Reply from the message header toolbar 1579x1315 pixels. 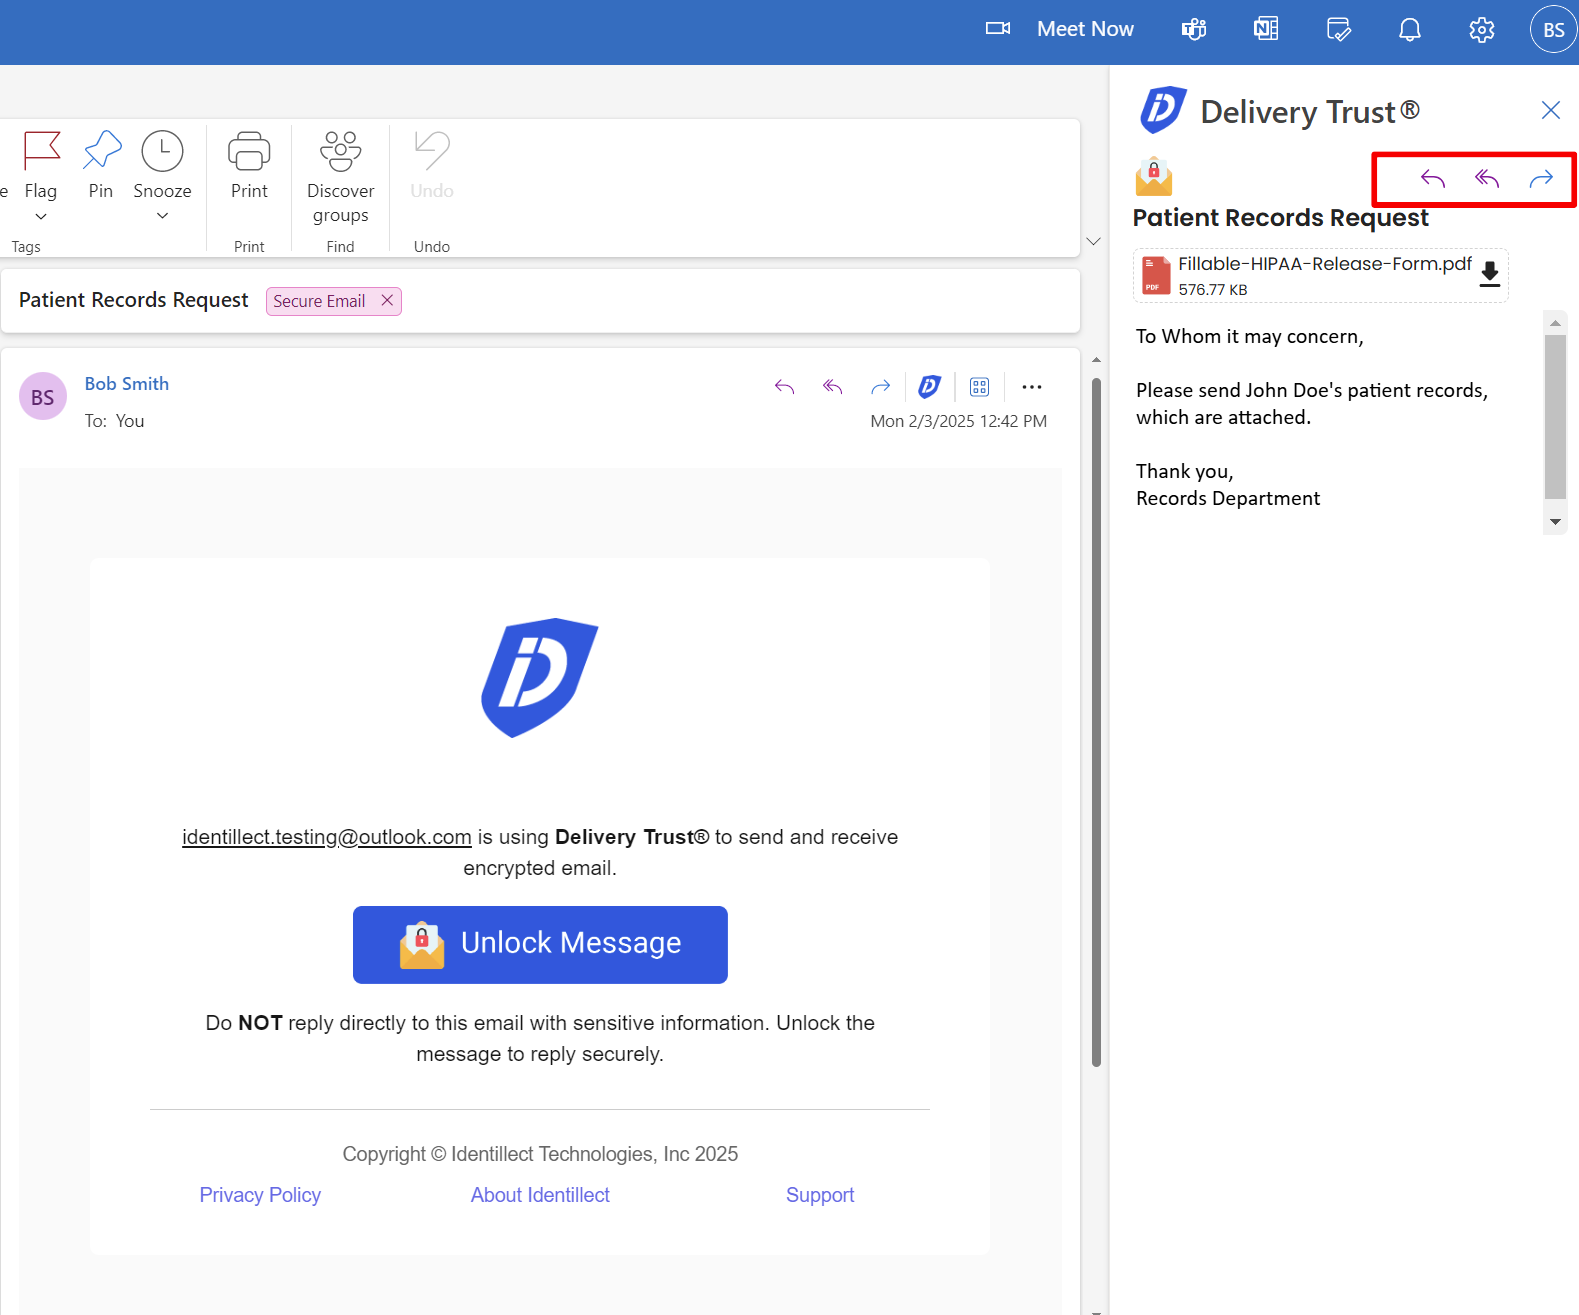785,387
